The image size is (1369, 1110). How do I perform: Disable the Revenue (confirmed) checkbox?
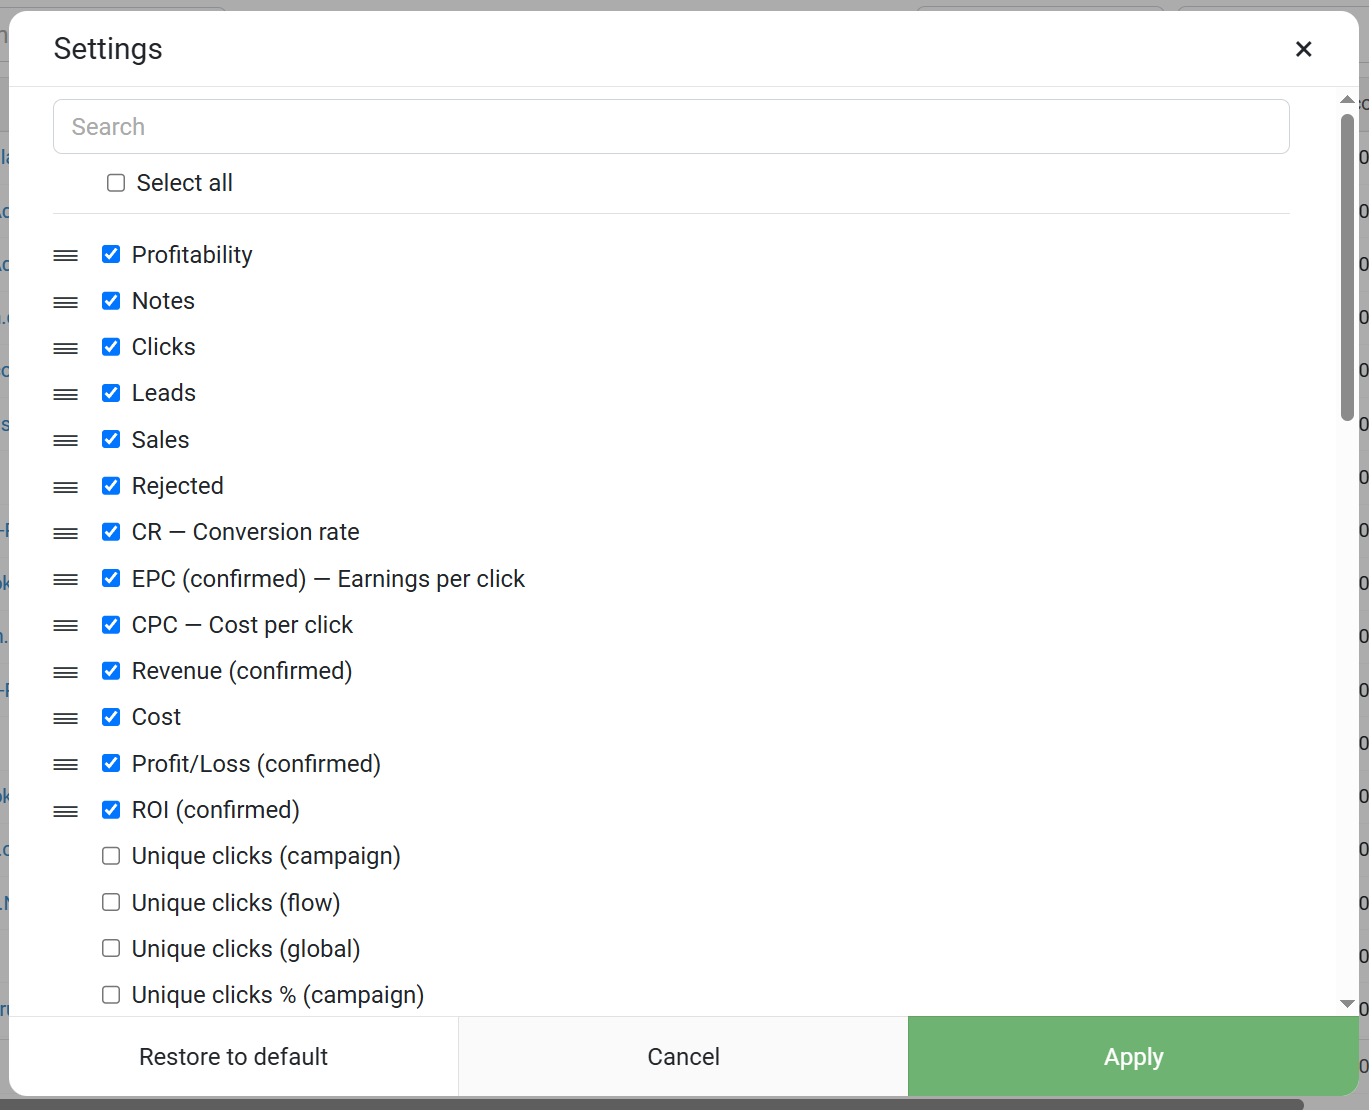point(111,671)
